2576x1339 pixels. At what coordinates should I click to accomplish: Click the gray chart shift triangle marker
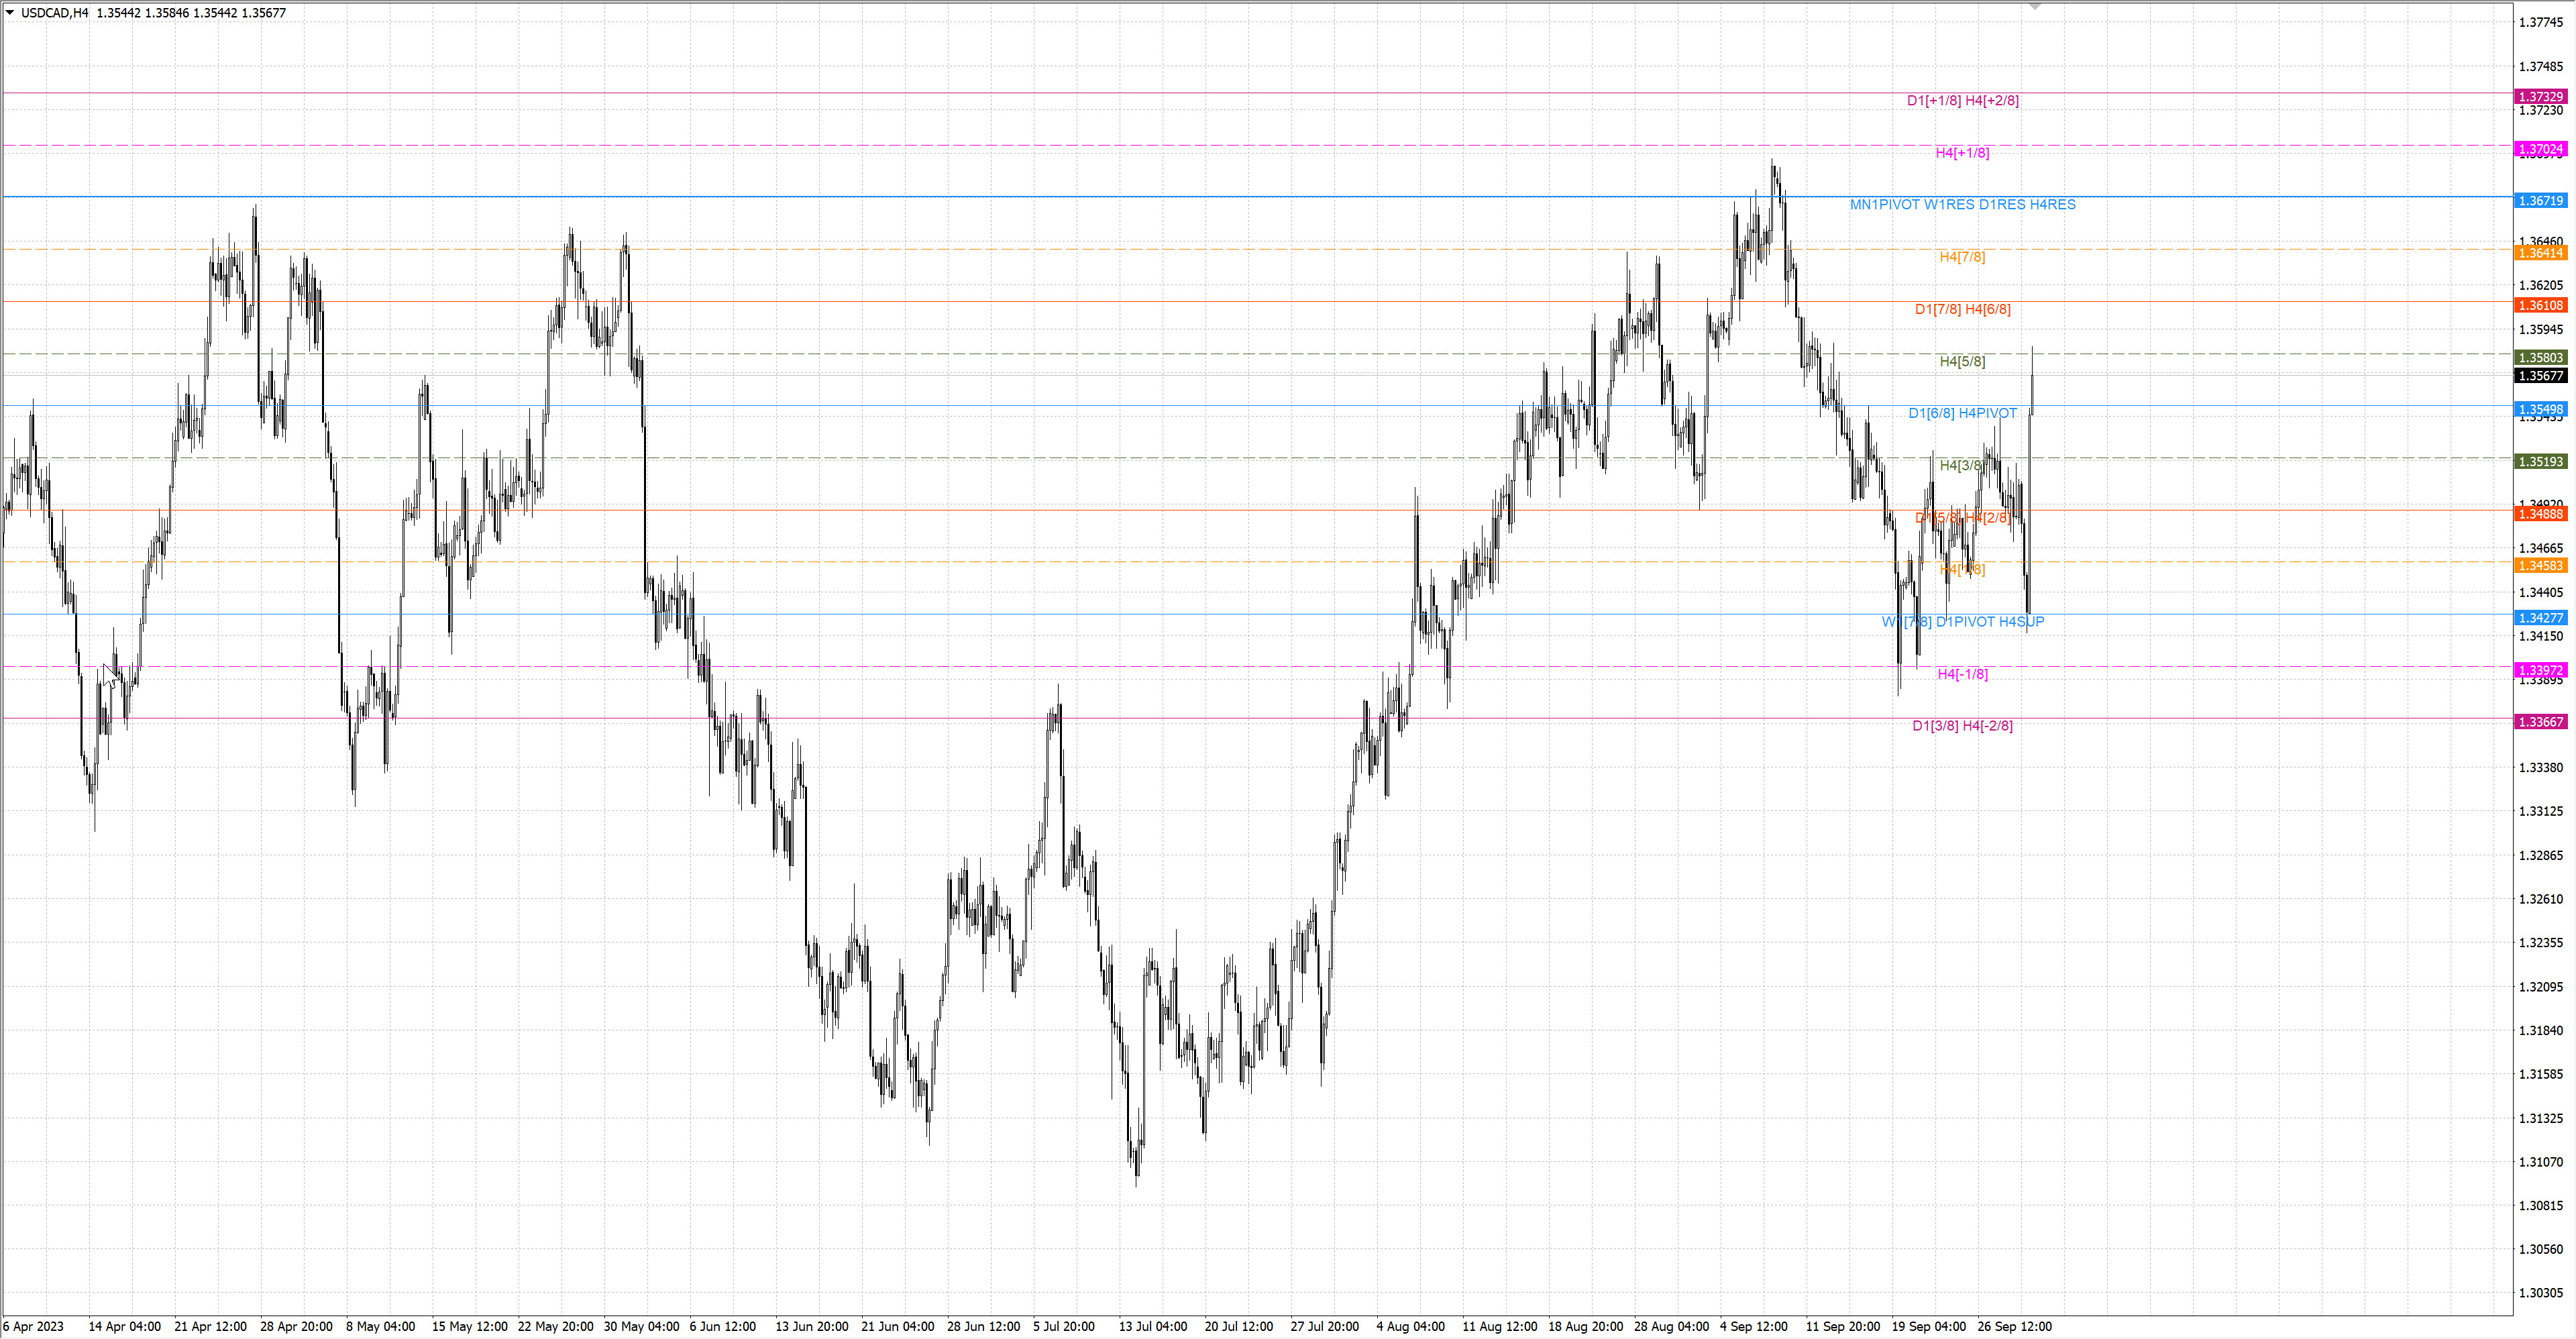pyautogui.click(x=2034, y=7)
